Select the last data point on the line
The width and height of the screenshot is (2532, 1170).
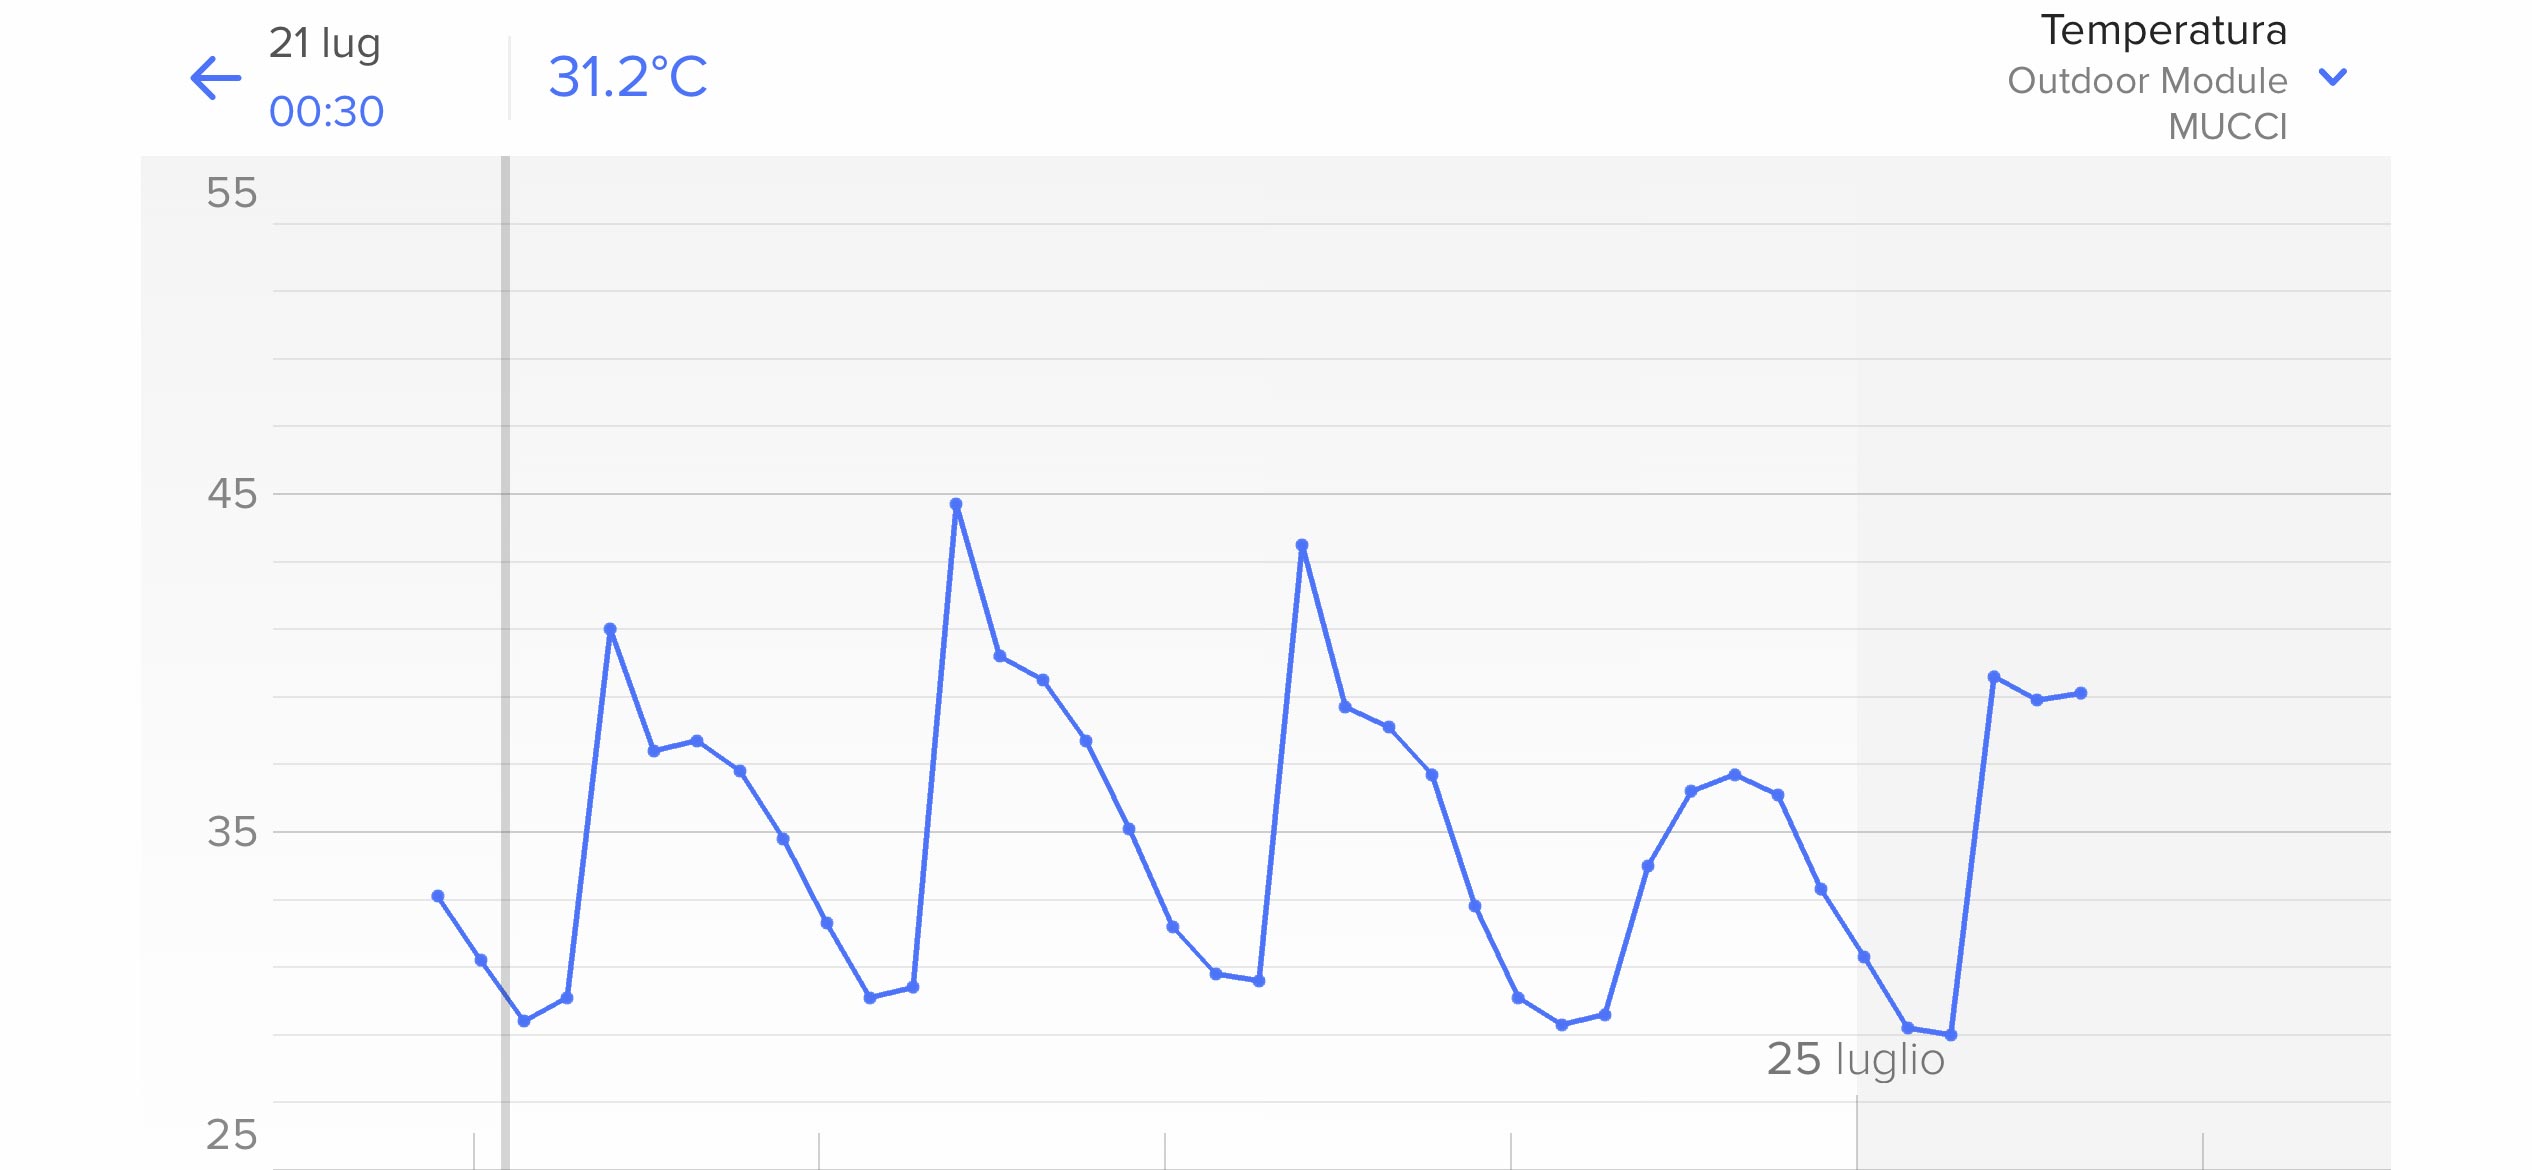[x=2081, y=693]
